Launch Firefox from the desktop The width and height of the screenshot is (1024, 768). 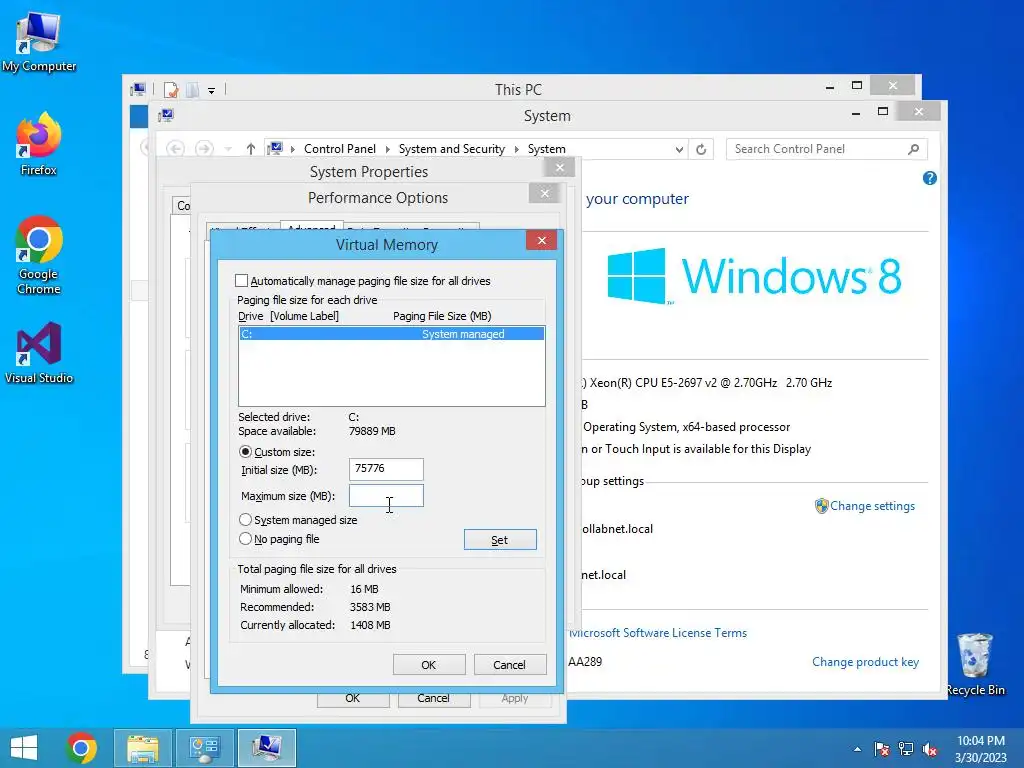pos(39,144)
